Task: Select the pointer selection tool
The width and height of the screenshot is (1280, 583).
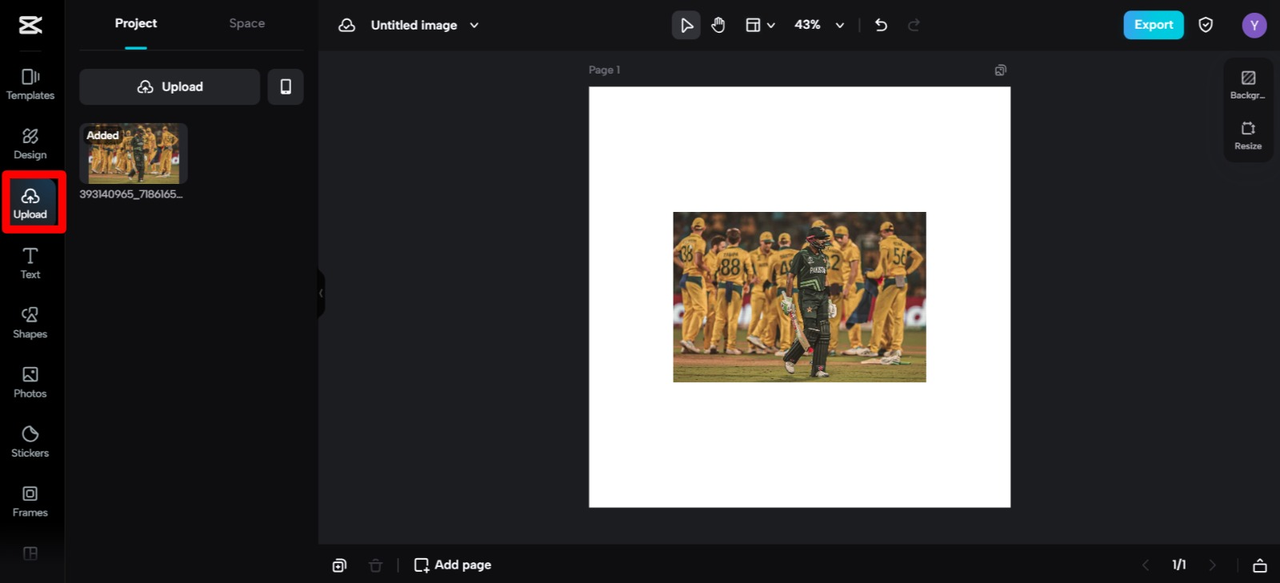Action: pyautogui.click(x=686, y=25)
